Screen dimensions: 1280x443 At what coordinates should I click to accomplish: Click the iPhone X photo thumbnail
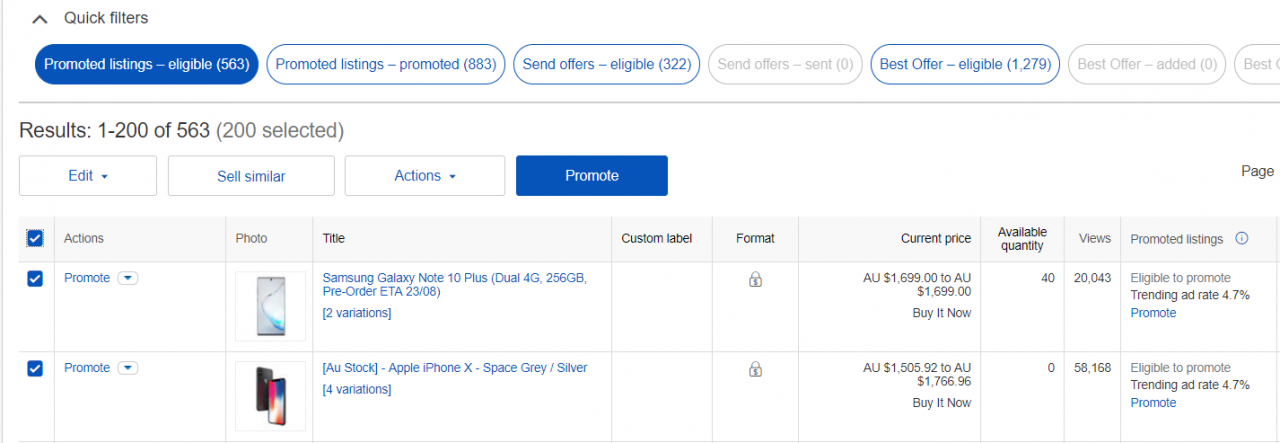270,396
